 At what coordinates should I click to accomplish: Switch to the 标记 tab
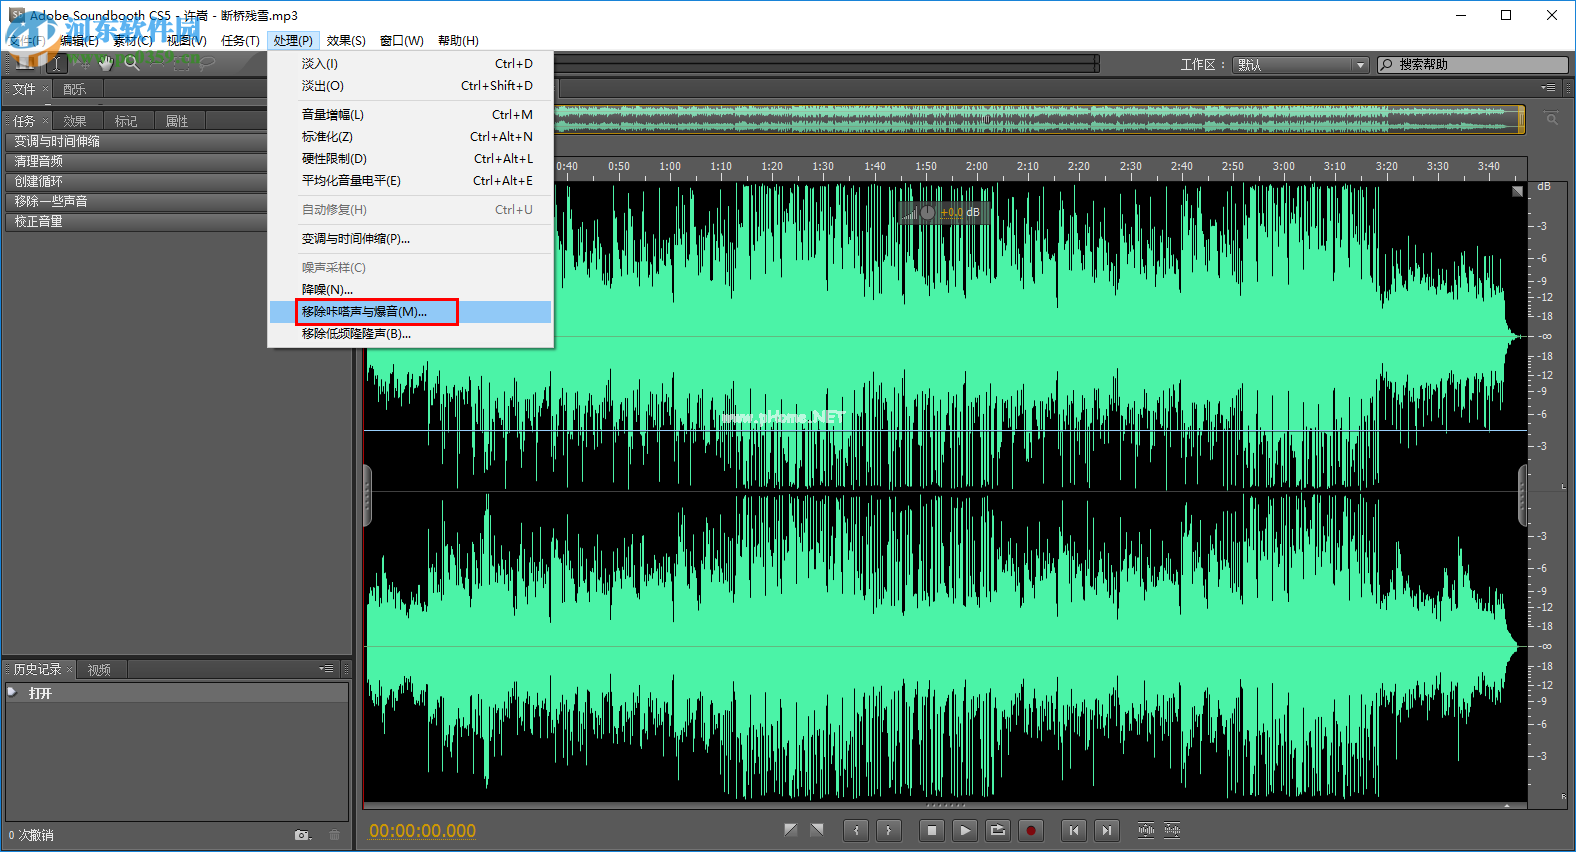pyautogui.click(x=126, y=121)
